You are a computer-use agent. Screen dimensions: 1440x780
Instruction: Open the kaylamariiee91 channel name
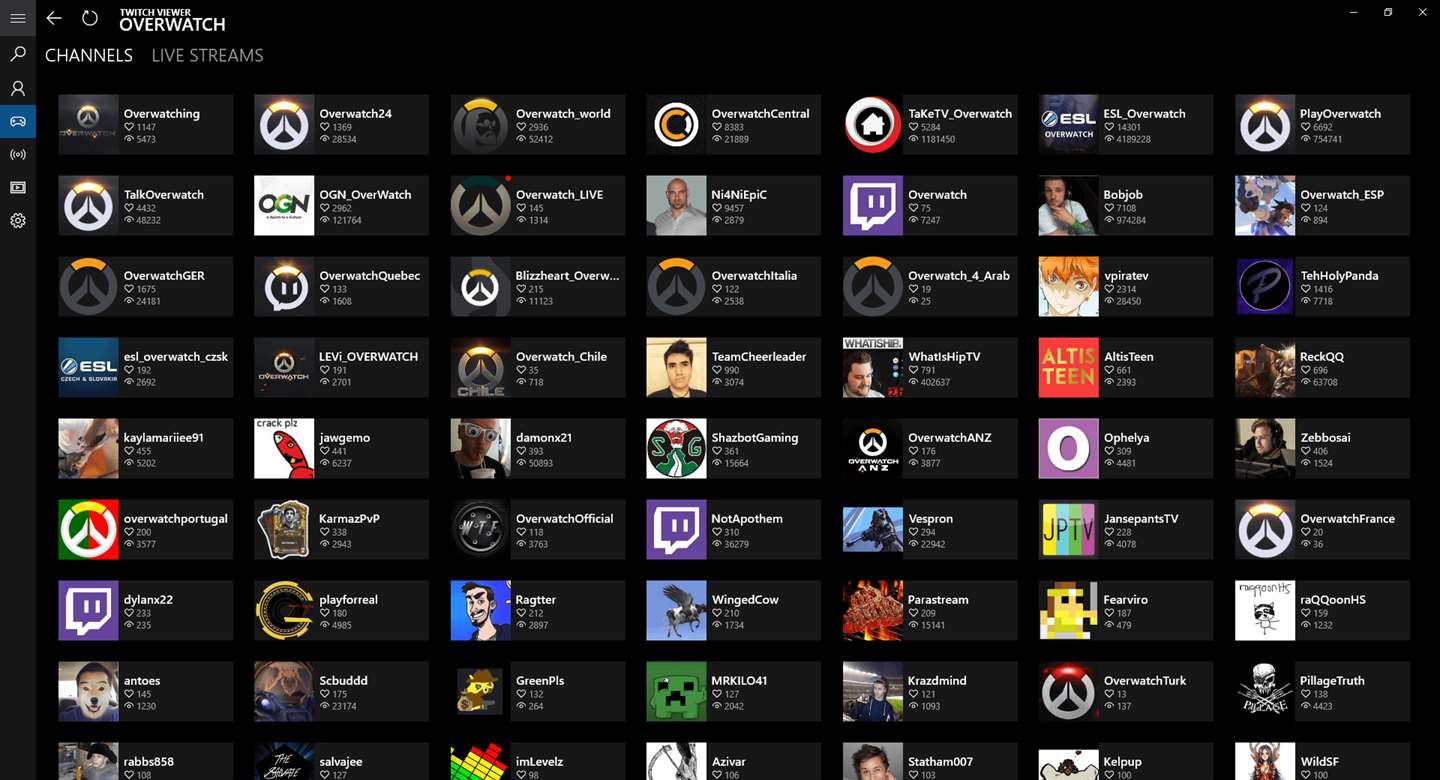[163, 438]
